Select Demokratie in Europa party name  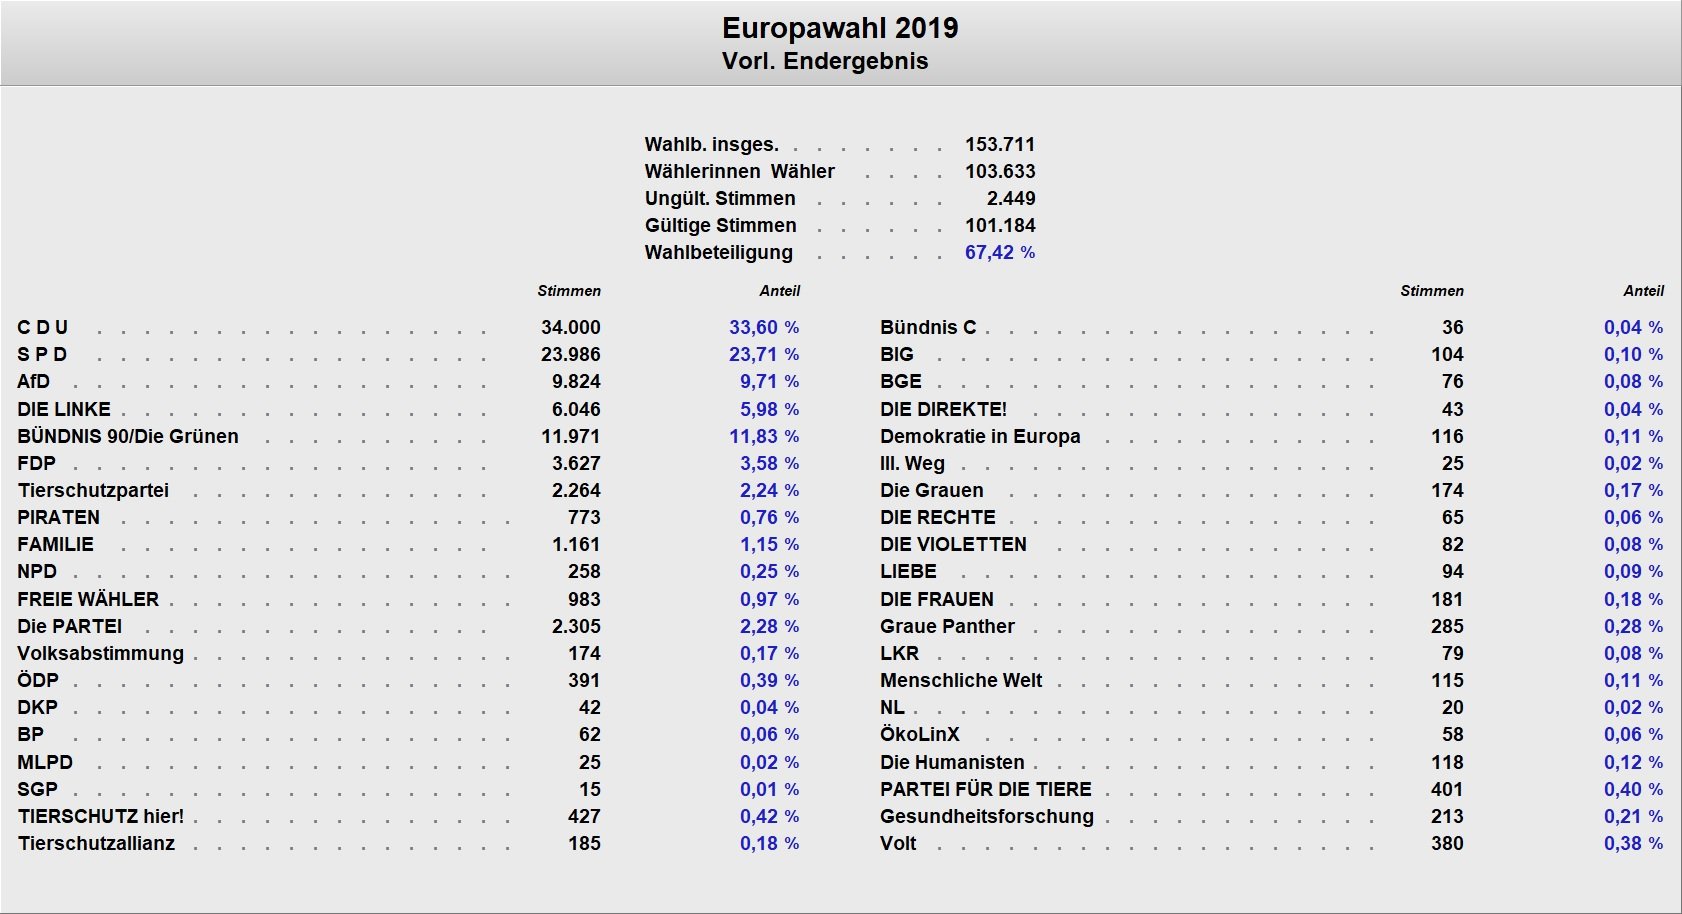[x=980, y=436]
